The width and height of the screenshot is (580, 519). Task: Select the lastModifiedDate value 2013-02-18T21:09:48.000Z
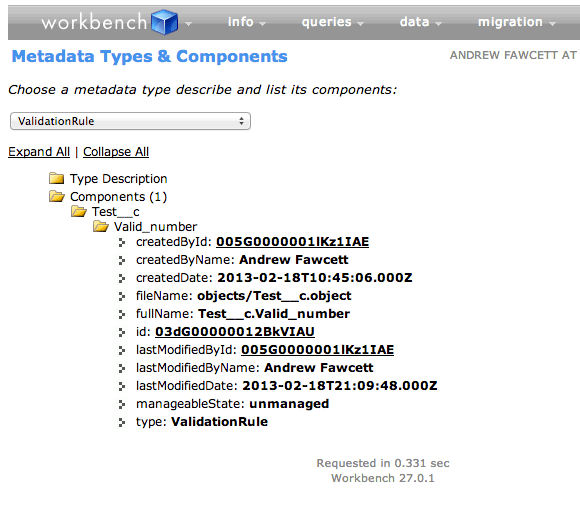tap(340, 386)
